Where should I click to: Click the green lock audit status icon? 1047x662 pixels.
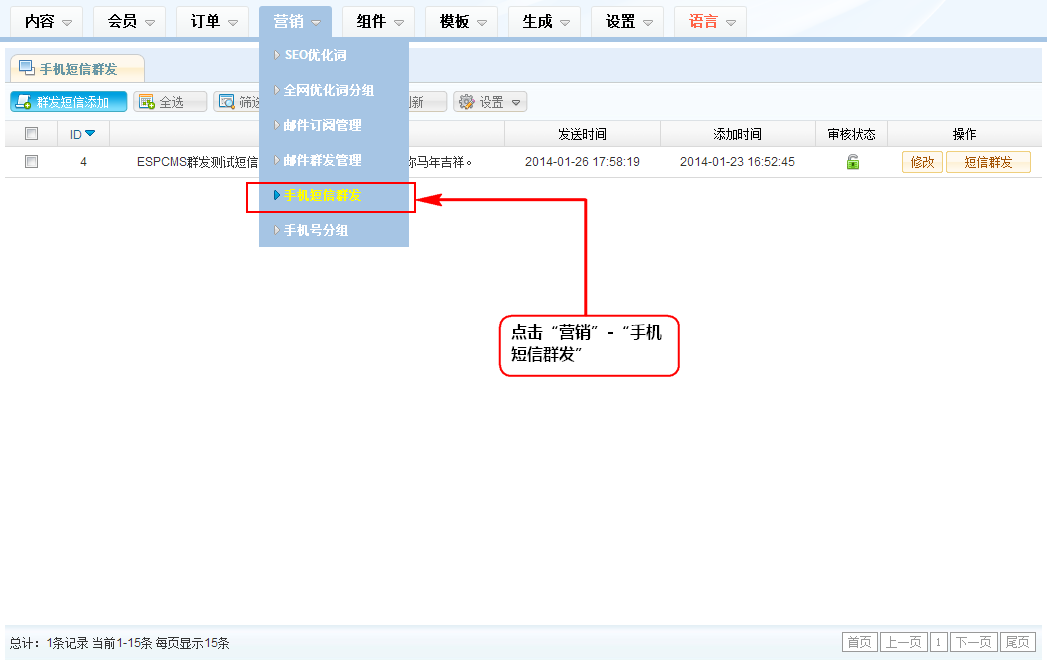coord(852,162)
